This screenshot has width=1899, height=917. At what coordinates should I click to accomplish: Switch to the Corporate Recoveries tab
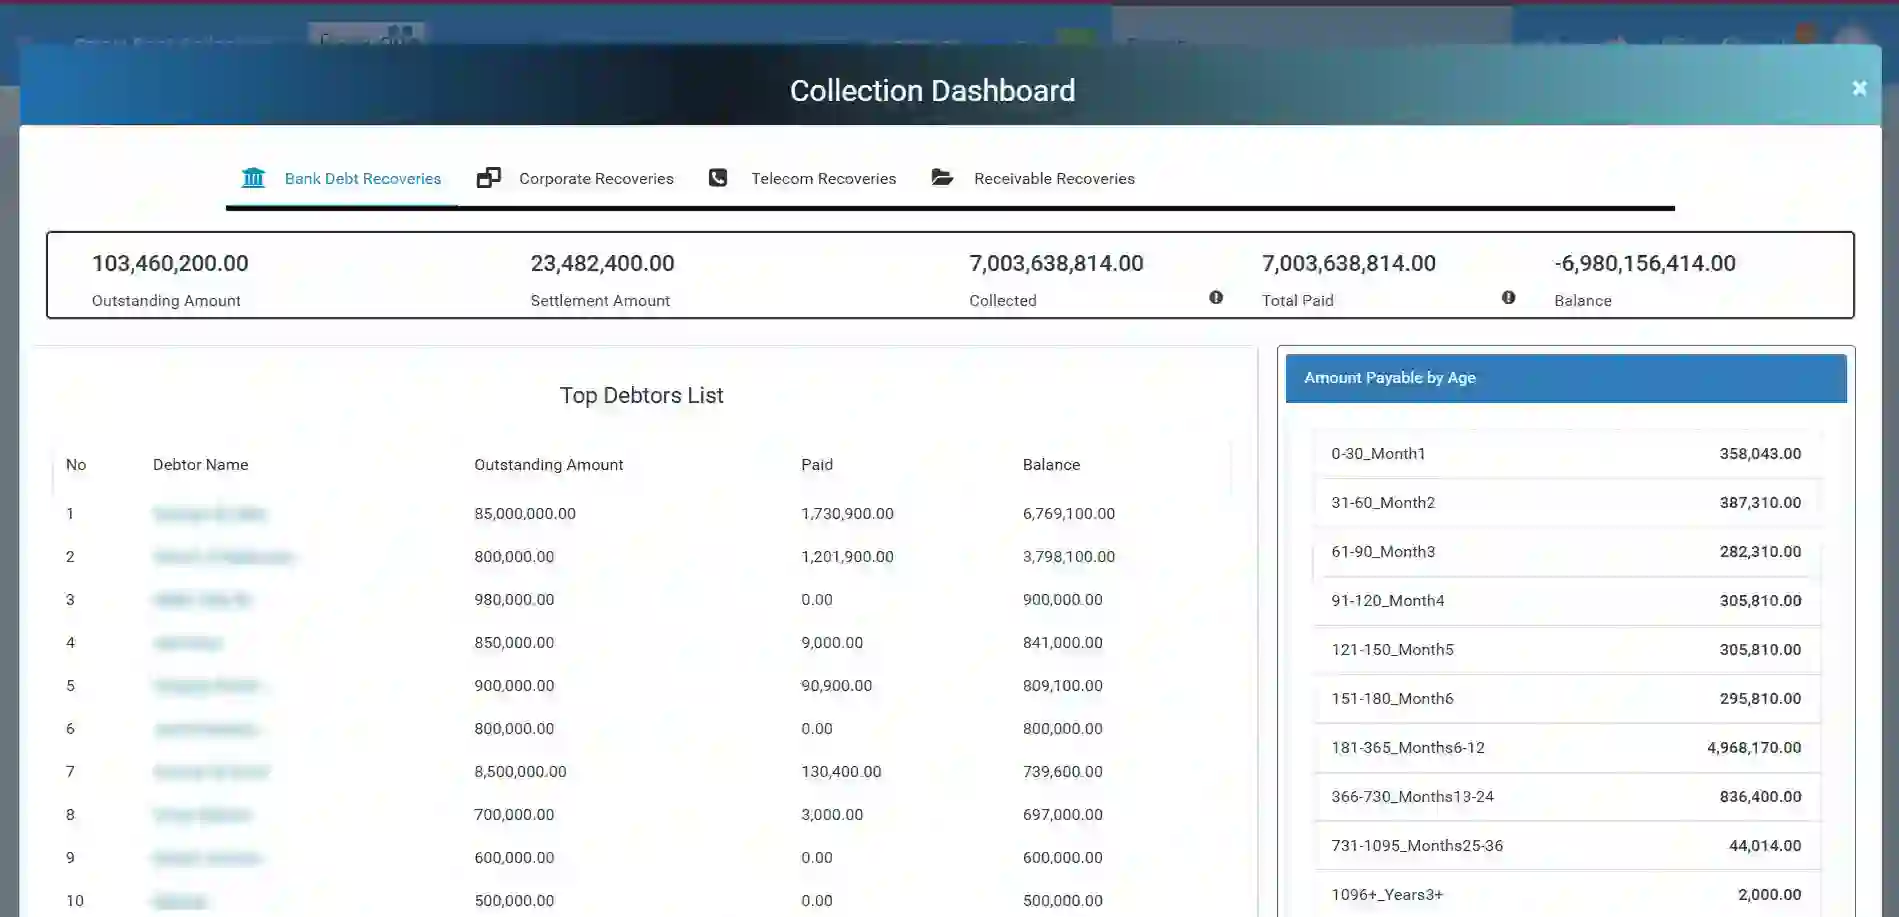tap(596, 178)
